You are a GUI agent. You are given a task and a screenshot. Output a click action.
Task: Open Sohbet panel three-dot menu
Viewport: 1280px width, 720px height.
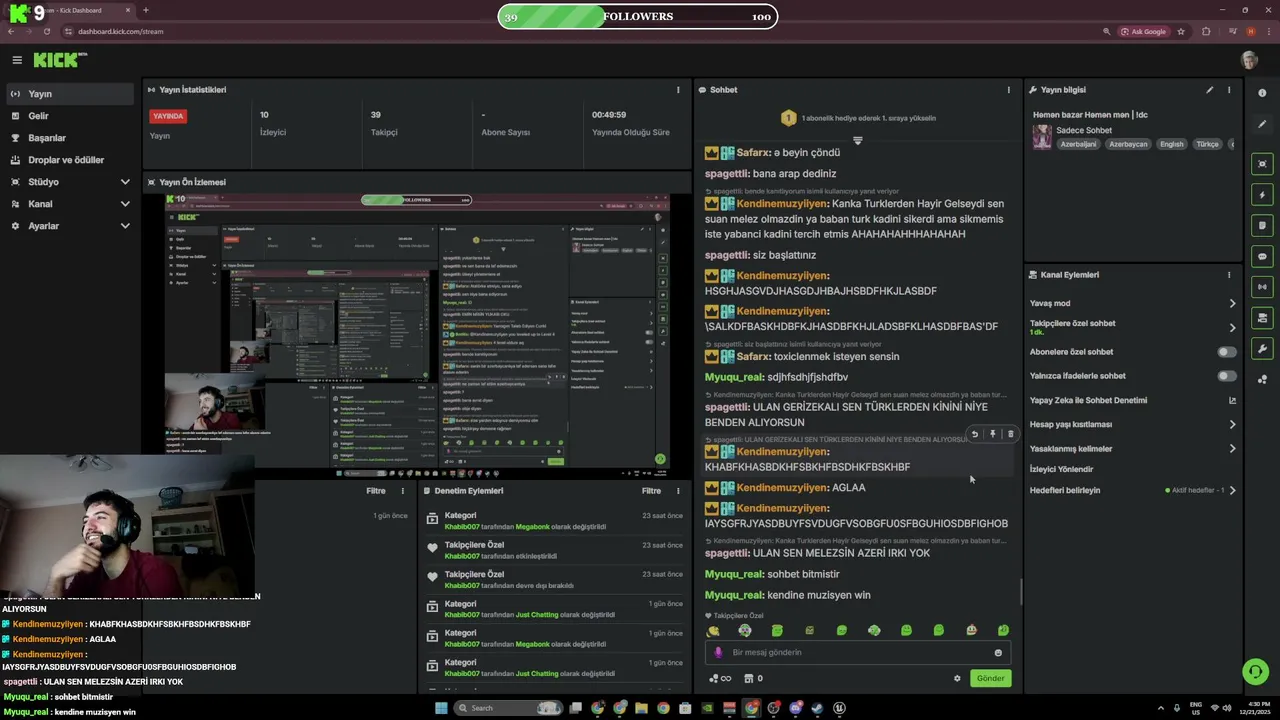pos(1008,90)
